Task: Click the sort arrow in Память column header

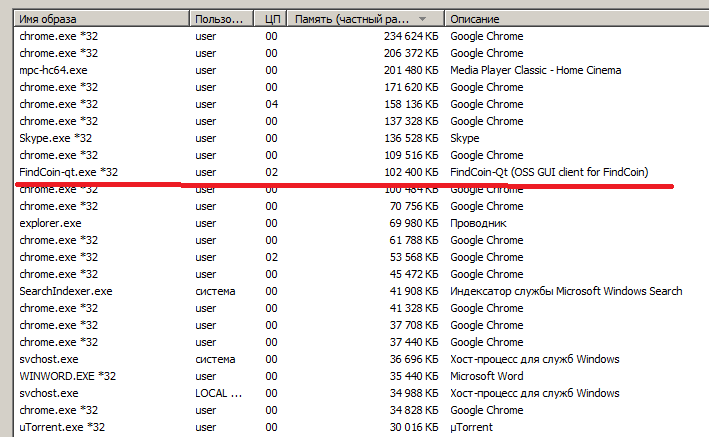Action: tap(422, 19)
